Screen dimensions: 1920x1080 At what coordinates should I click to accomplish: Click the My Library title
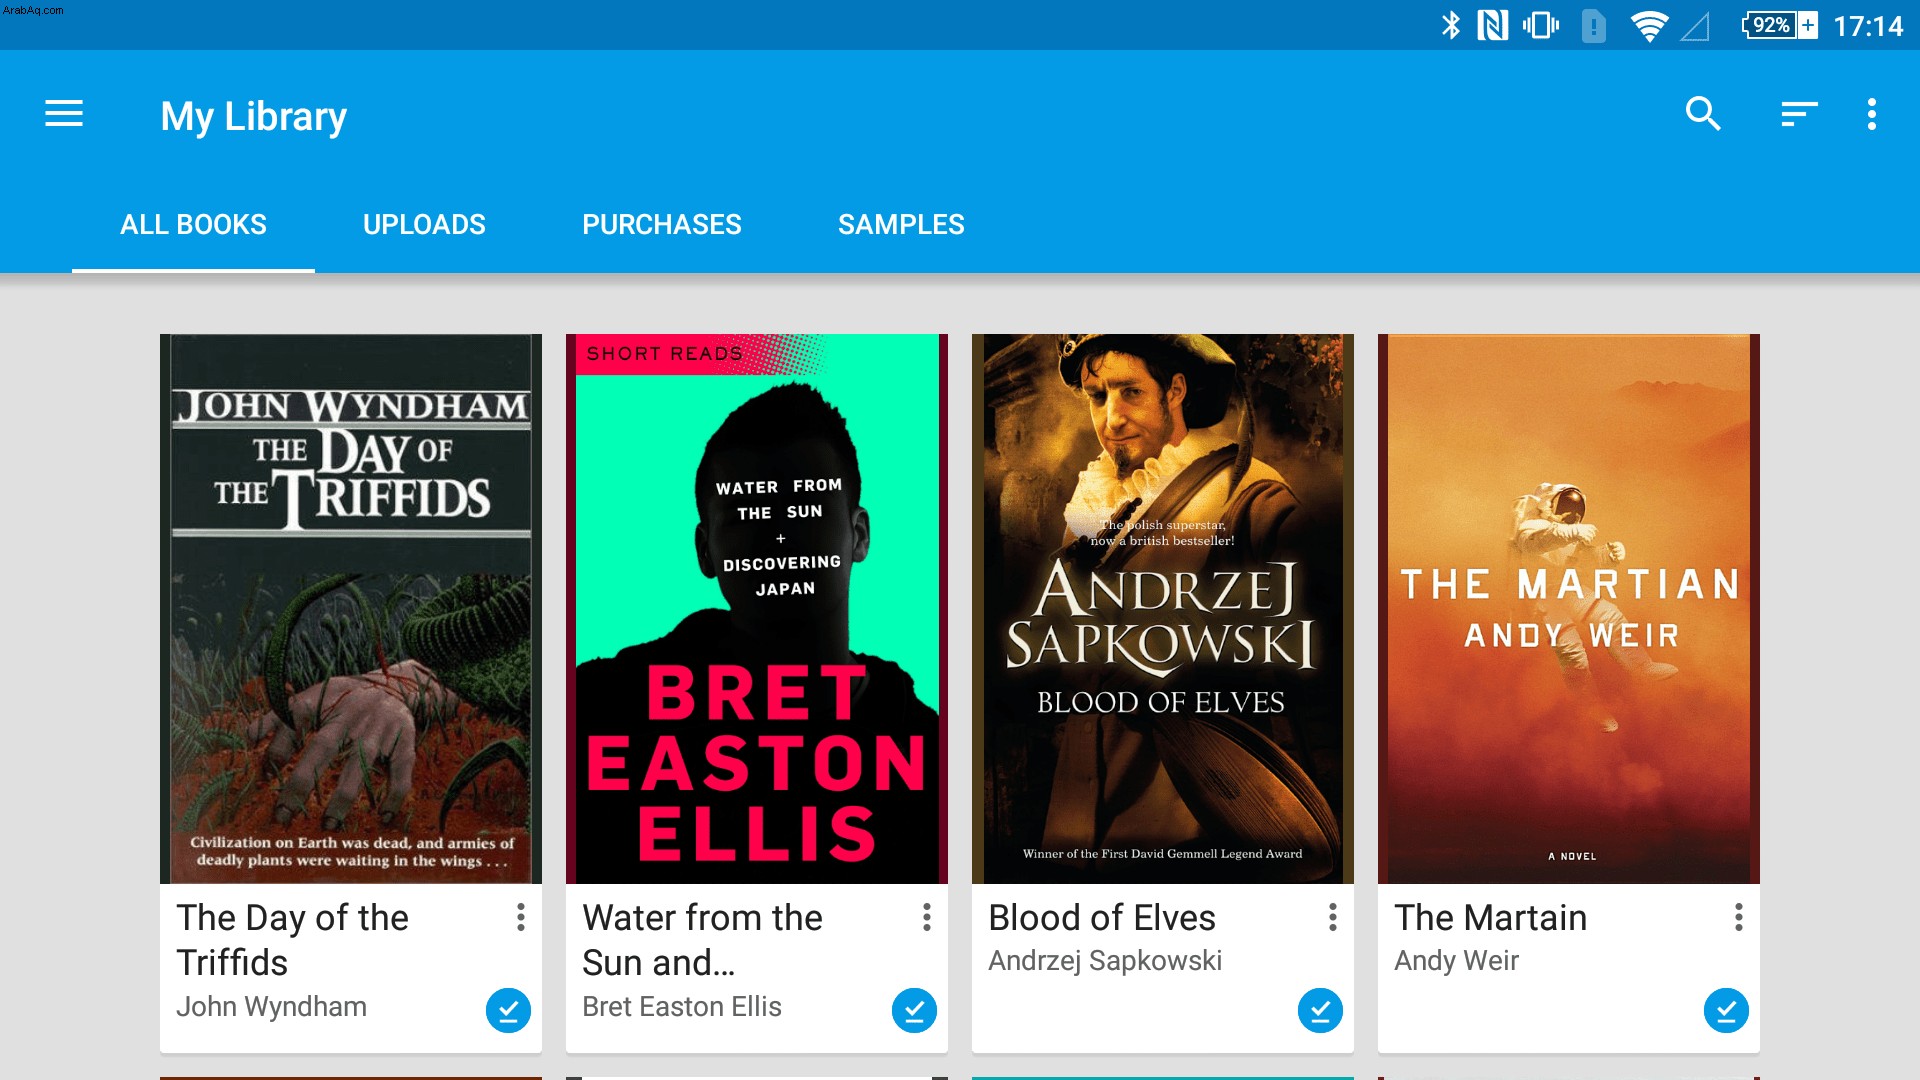point(253,116)
